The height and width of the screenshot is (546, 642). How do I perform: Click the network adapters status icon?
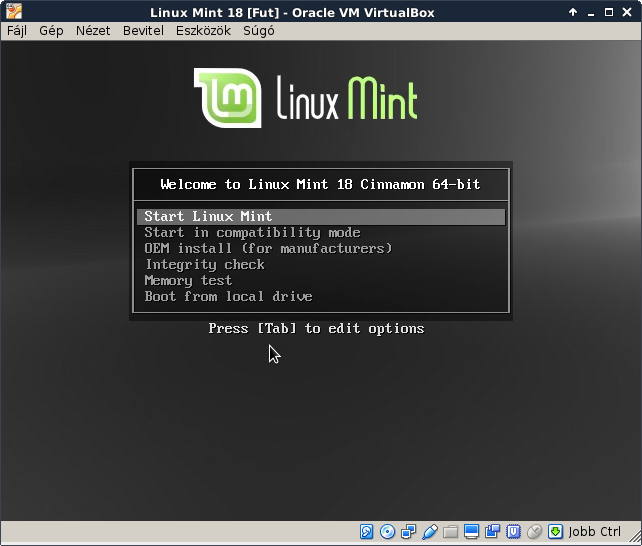pos(409,532)
